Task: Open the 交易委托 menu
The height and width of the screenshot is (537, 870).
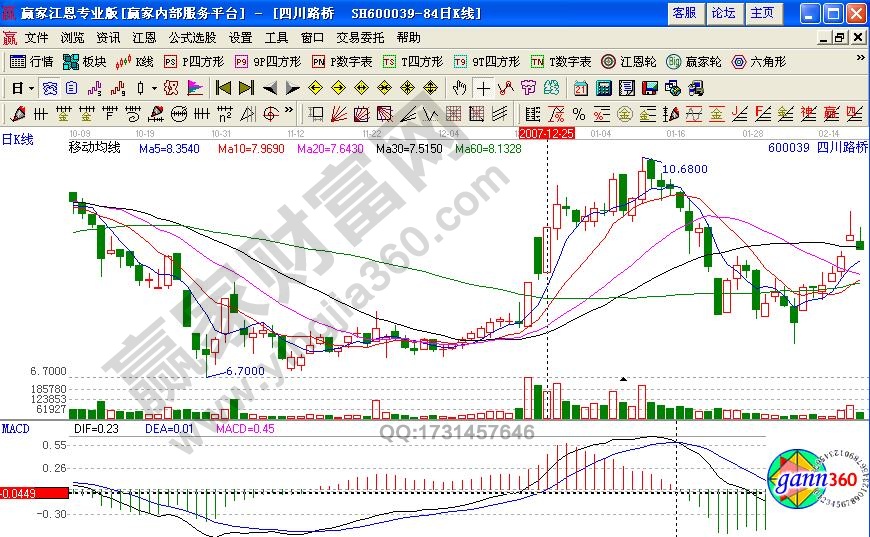Action: point(359,37)
